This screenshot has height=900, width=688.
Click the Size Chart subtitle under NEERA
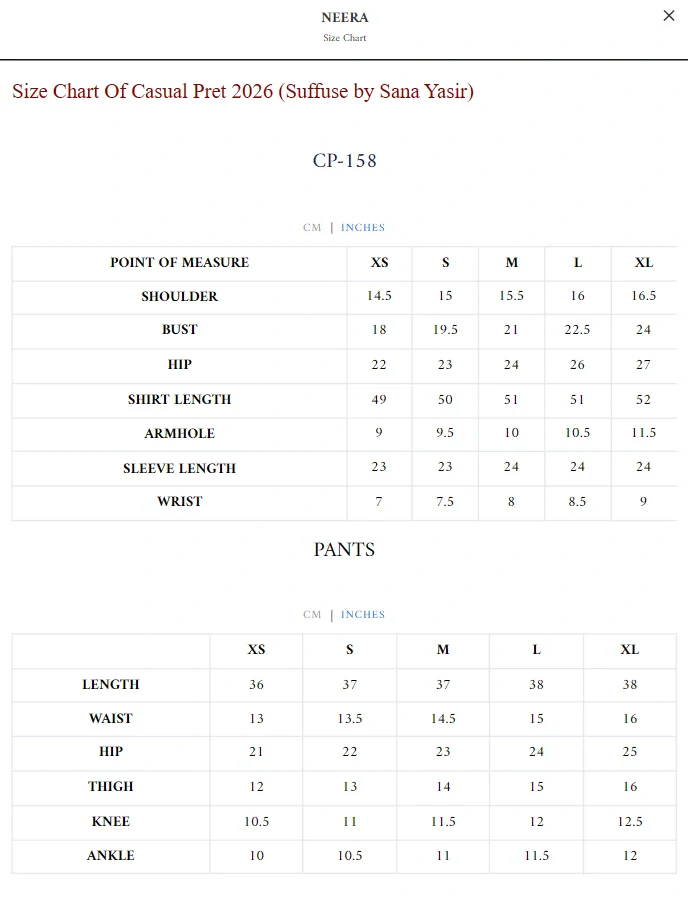[344, 38]
